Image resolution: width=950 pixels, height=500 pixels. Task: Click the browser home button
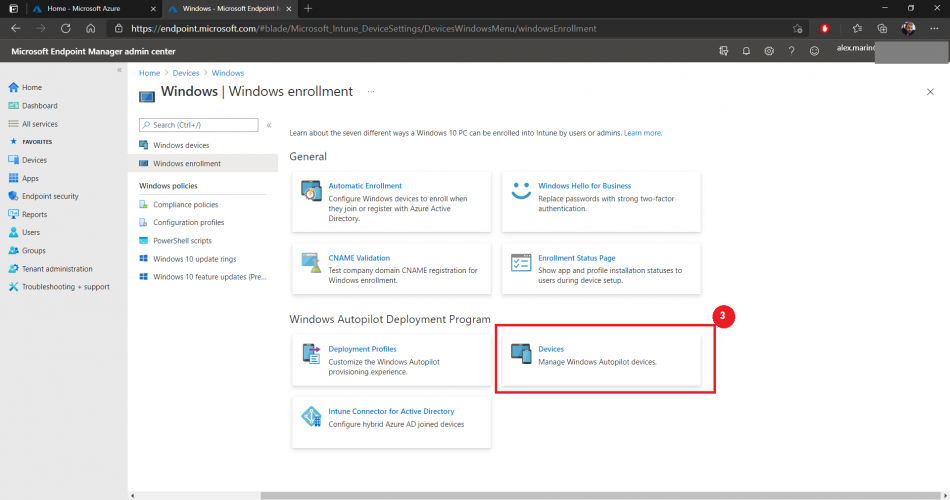[90, 28]
